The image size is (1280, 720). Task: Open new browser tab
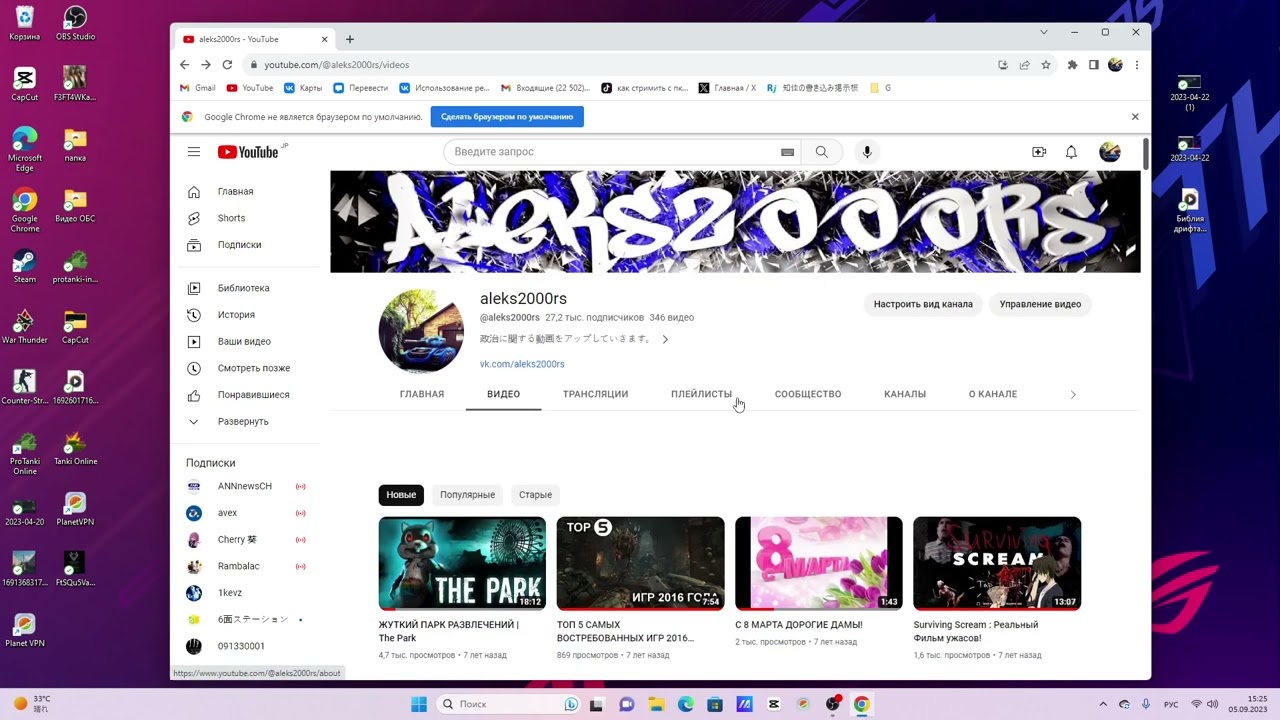point(350,39)
